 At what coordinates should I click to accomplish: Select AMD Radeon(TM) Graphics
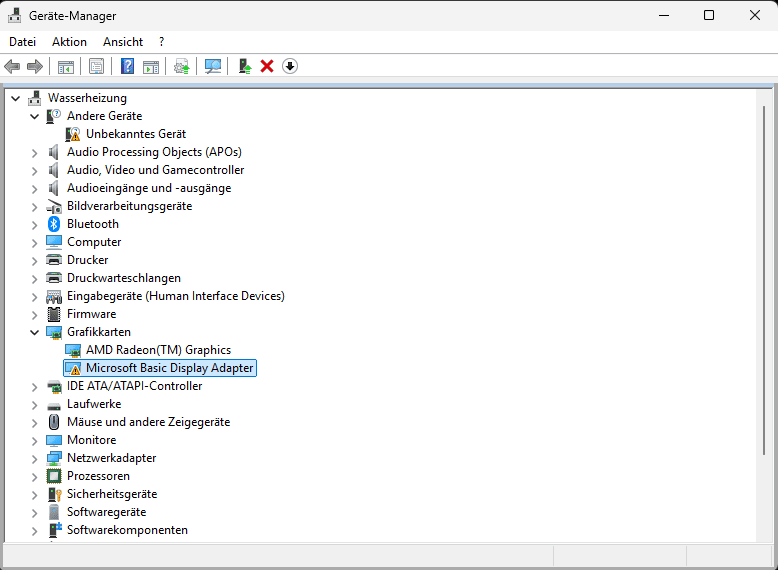158,350
